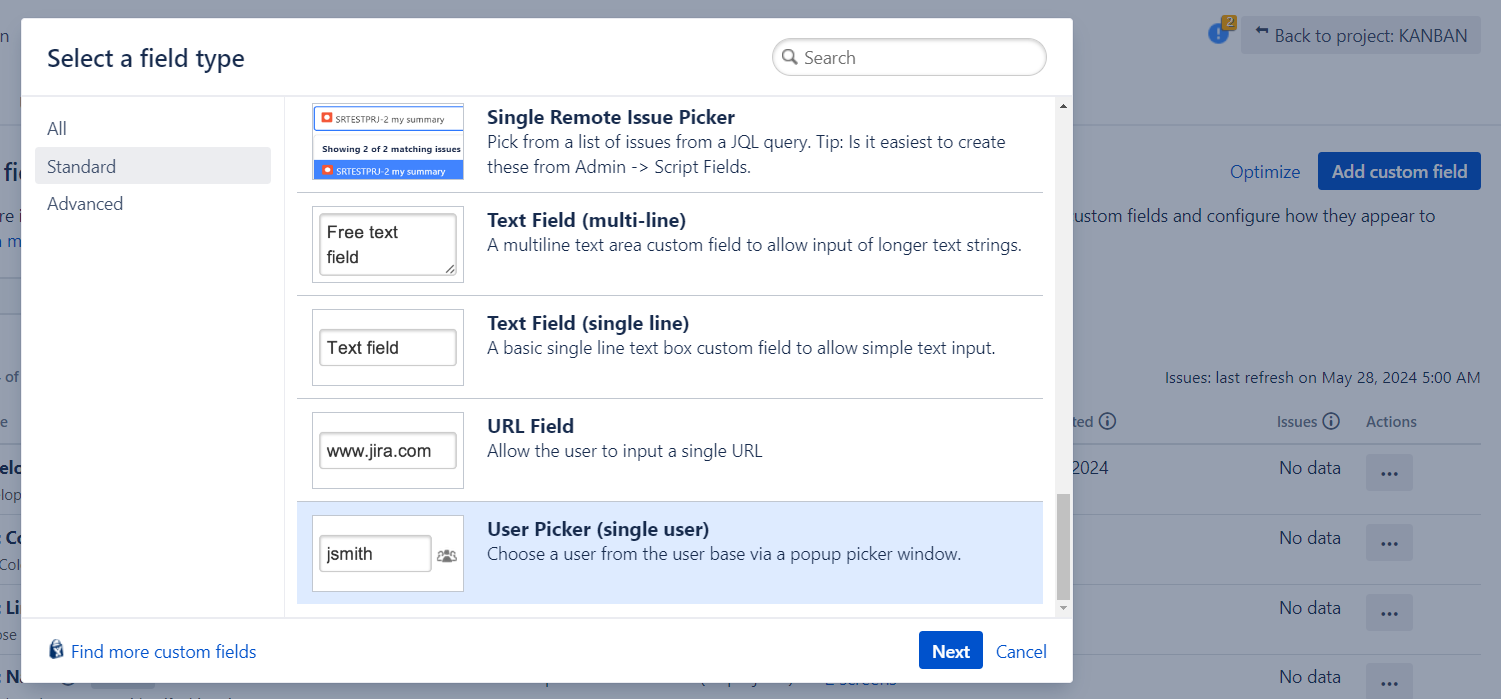Open the actions ellipsis menu in third row
Image resolution: width=1501 pixels, height=699 pixels.
pyautogui.click(x=1389, y=613)
